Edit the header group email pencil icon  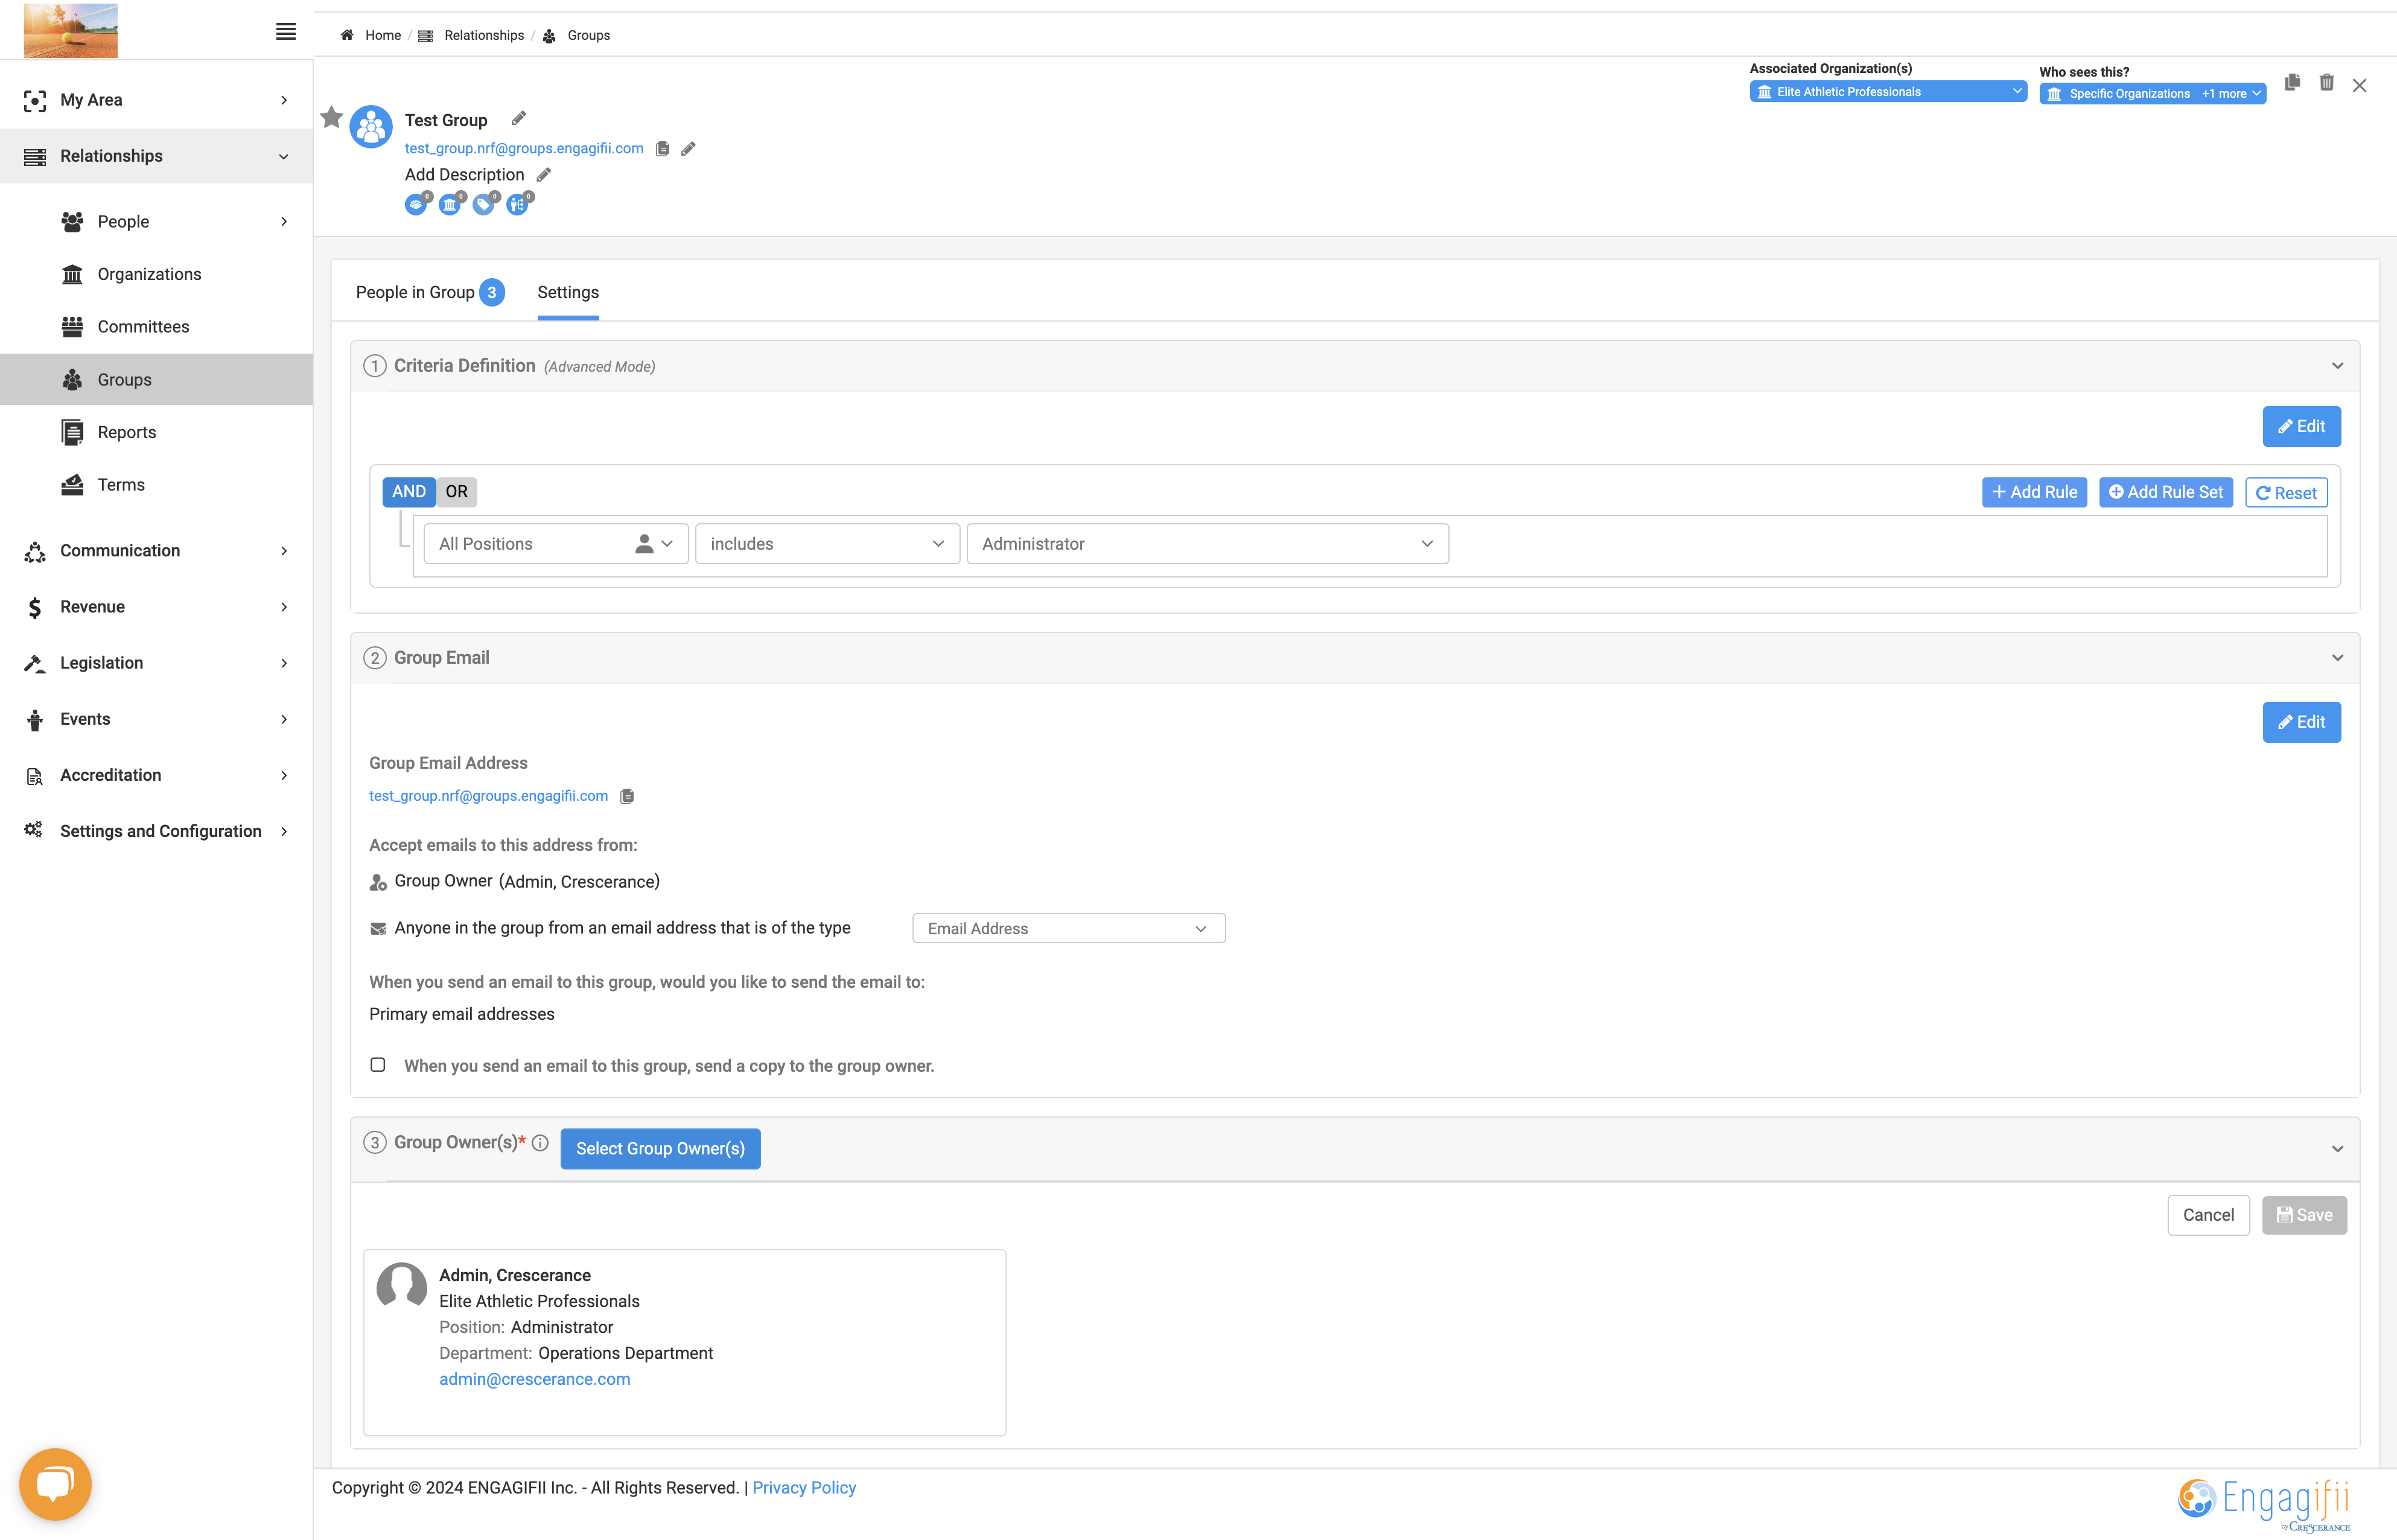tap(688, 149)
